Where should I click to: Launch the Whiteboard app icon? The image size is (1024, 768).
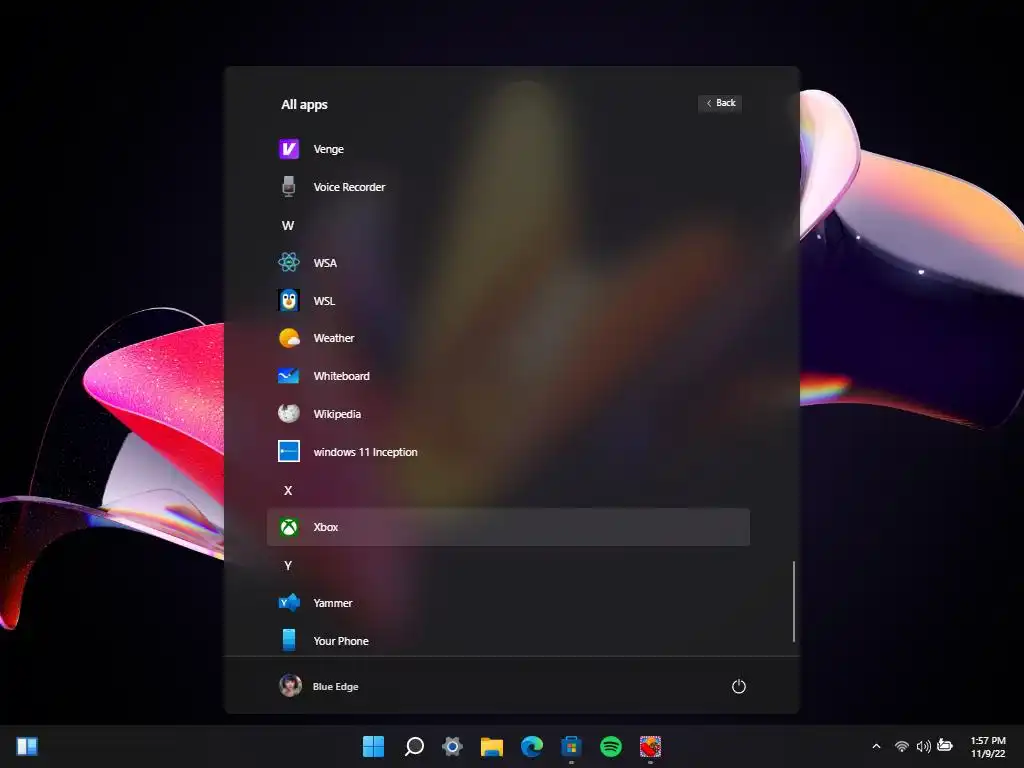[289, 376]
